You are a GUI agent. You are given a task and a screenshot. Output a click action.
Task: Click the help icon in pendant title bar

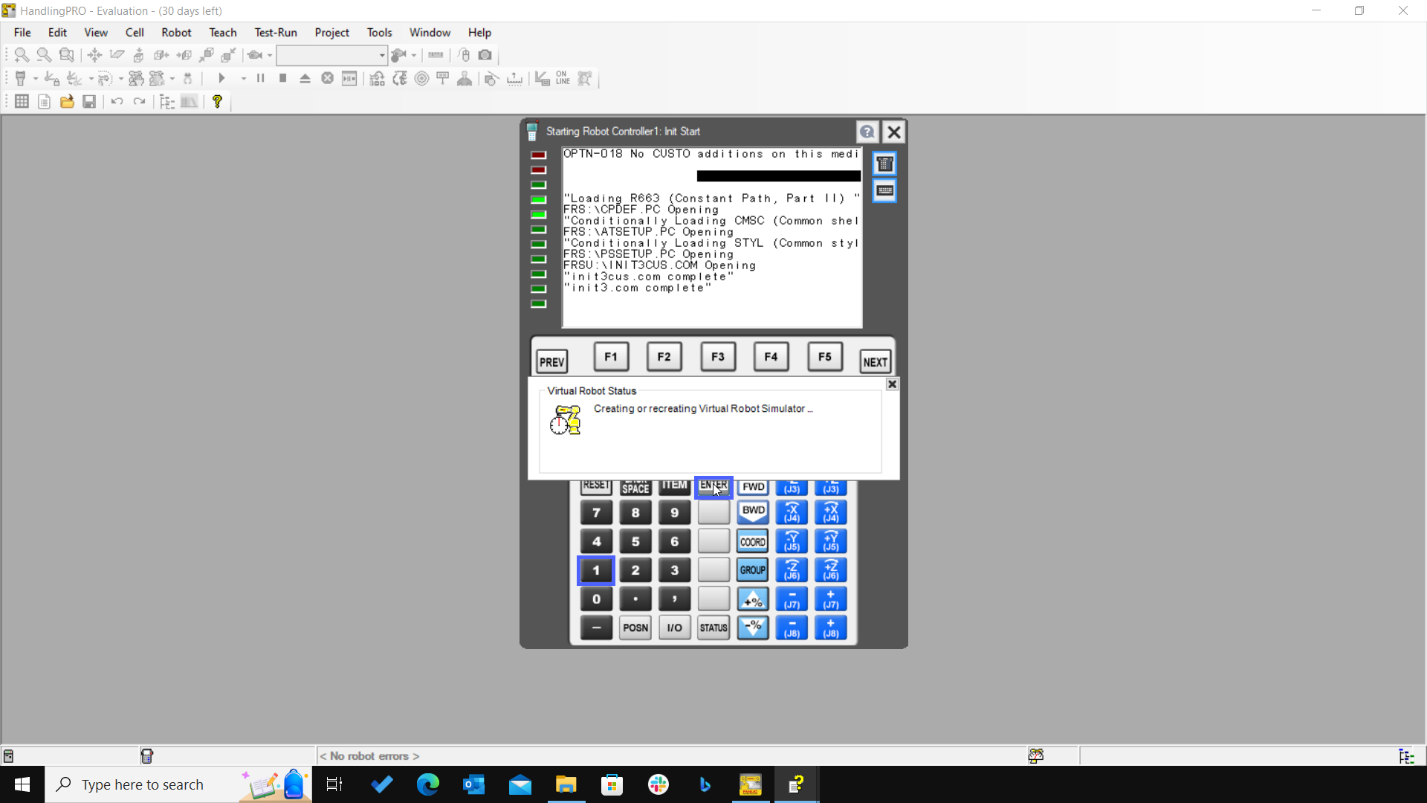[x=867, y=132]
